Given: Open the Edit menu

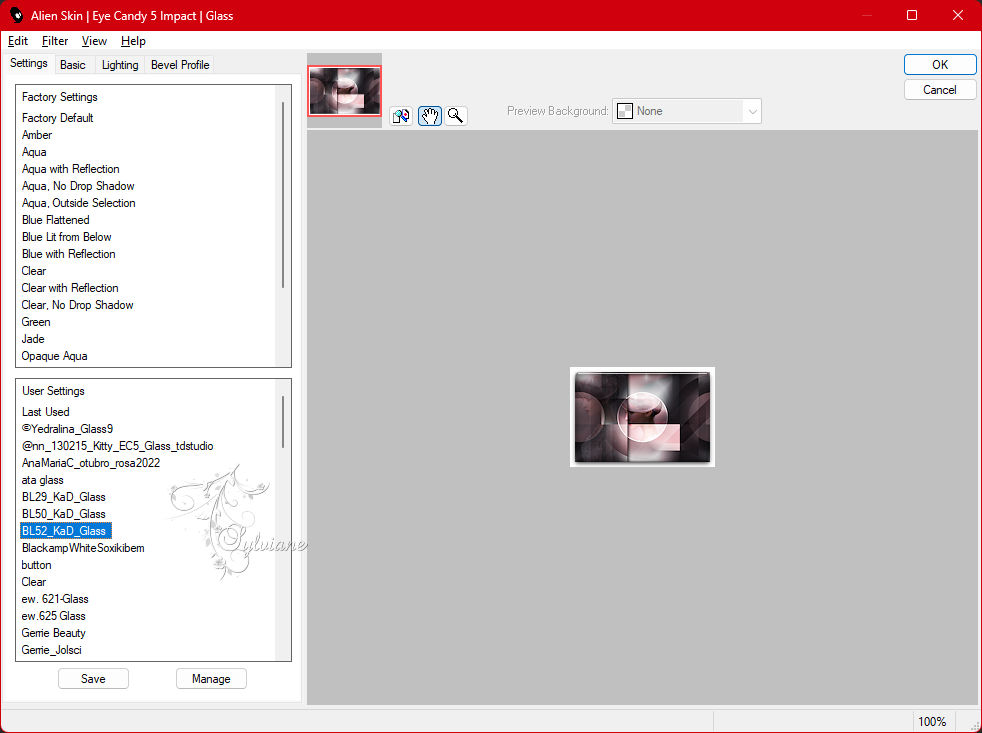Looking at the screenshot, I should [x=18, y=41].
